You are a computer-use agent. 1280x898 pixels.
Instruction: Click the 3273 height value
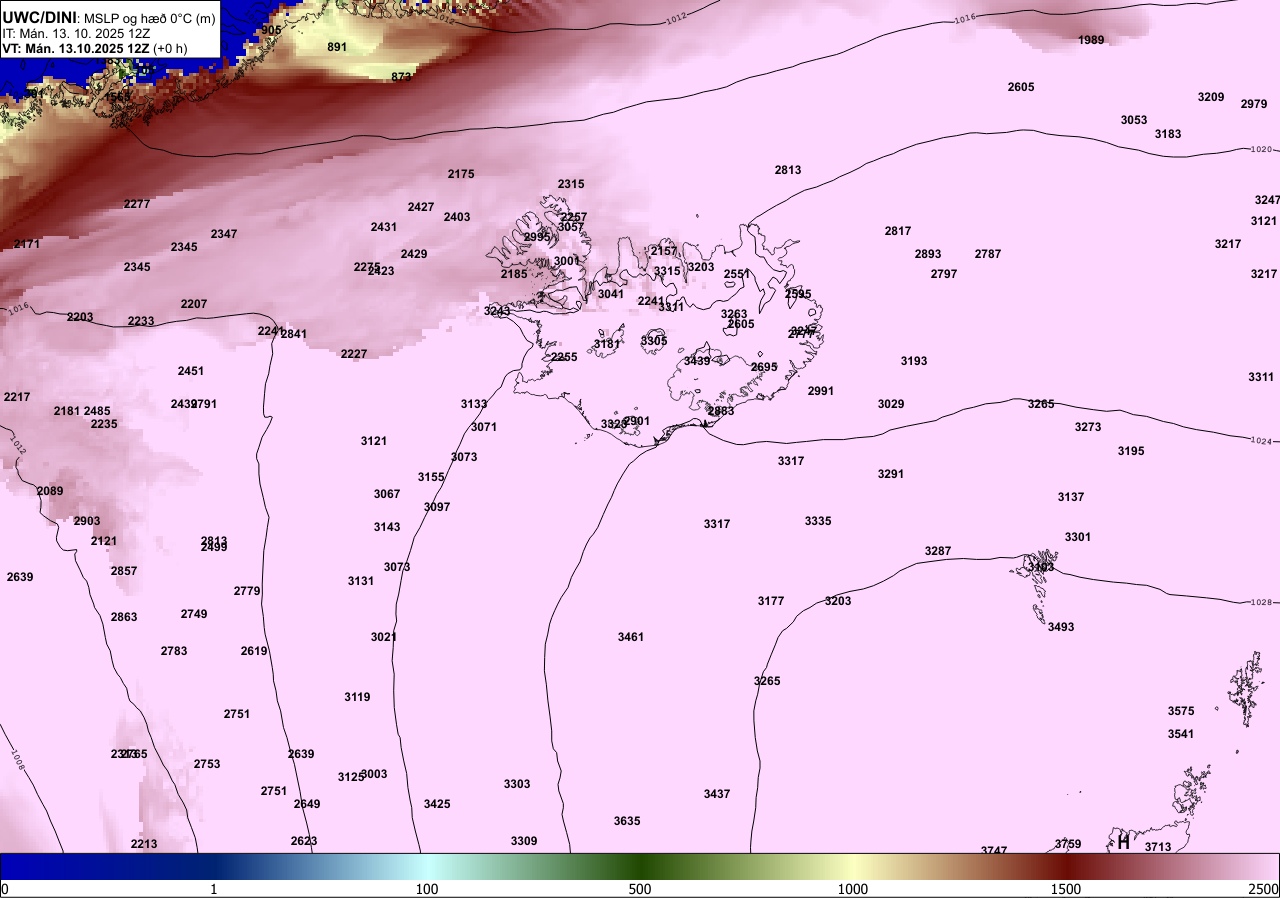tap(1088, 427)
